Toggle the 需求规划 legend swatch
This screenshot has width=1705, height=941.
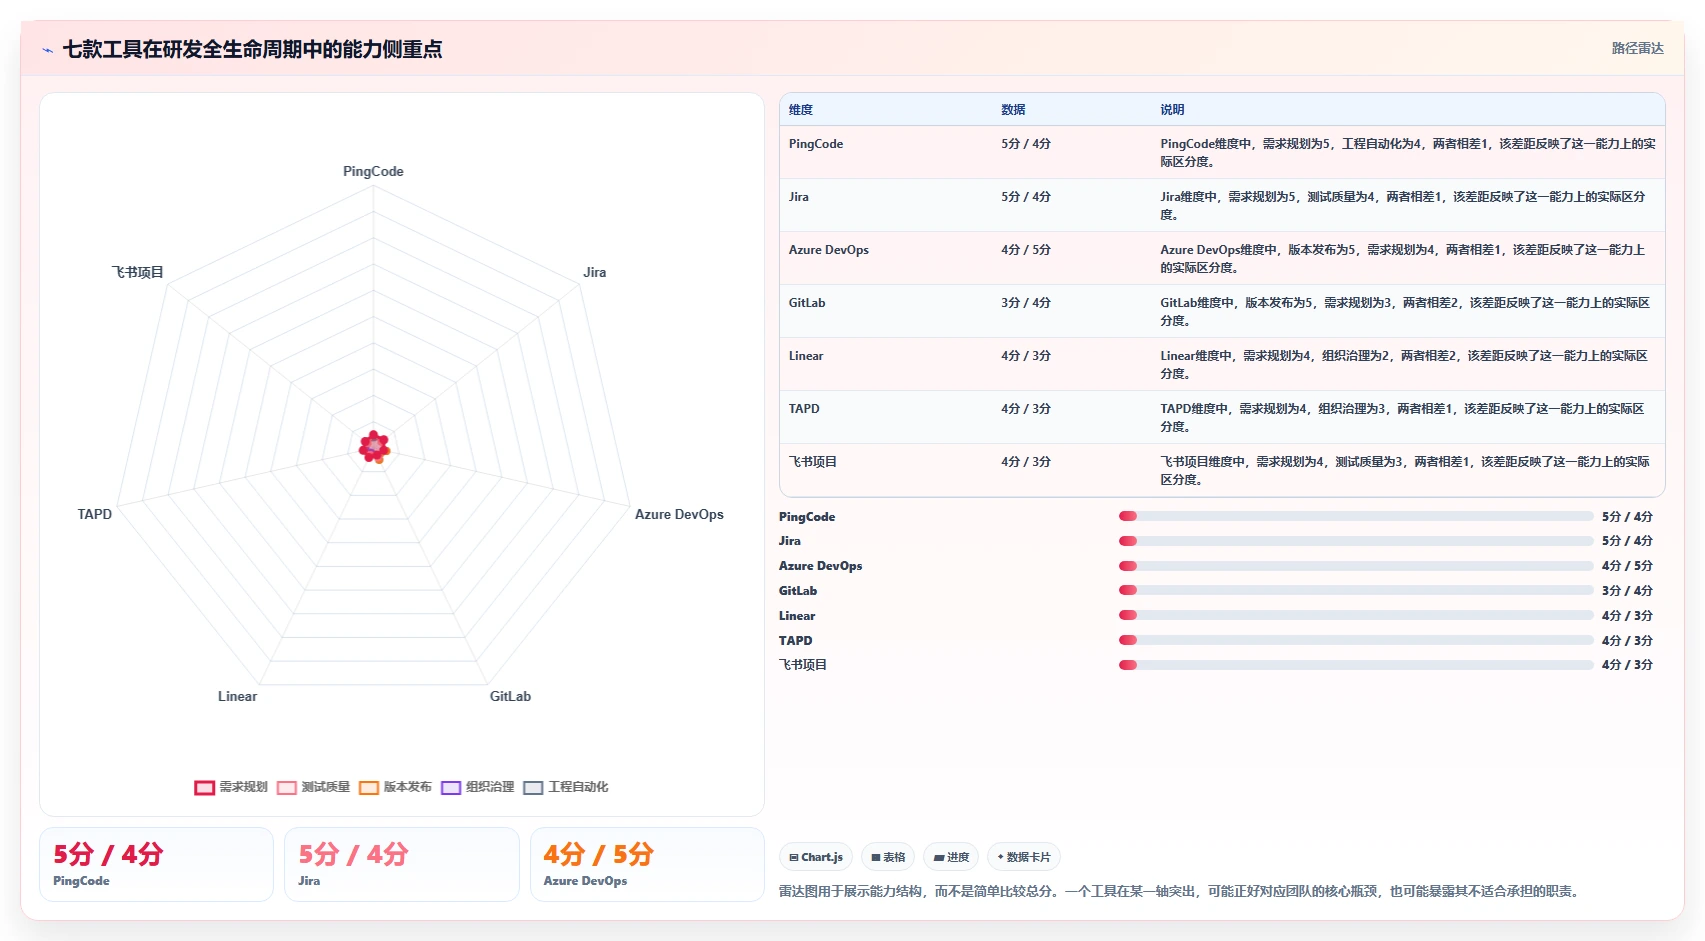tap(204, 788)
